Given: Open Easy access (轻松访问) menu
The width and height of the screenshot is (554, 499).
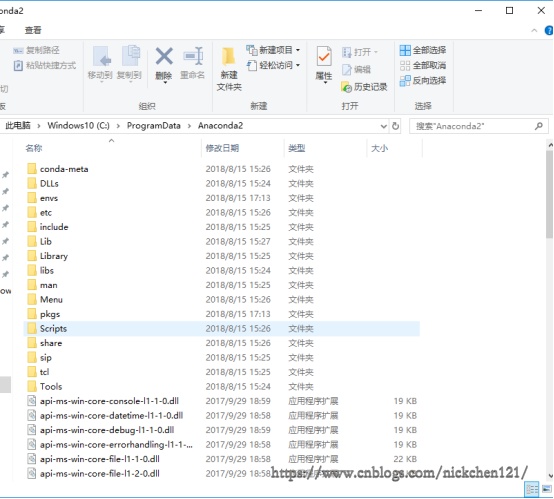Looking at the screenshot, I should (273, 65).
